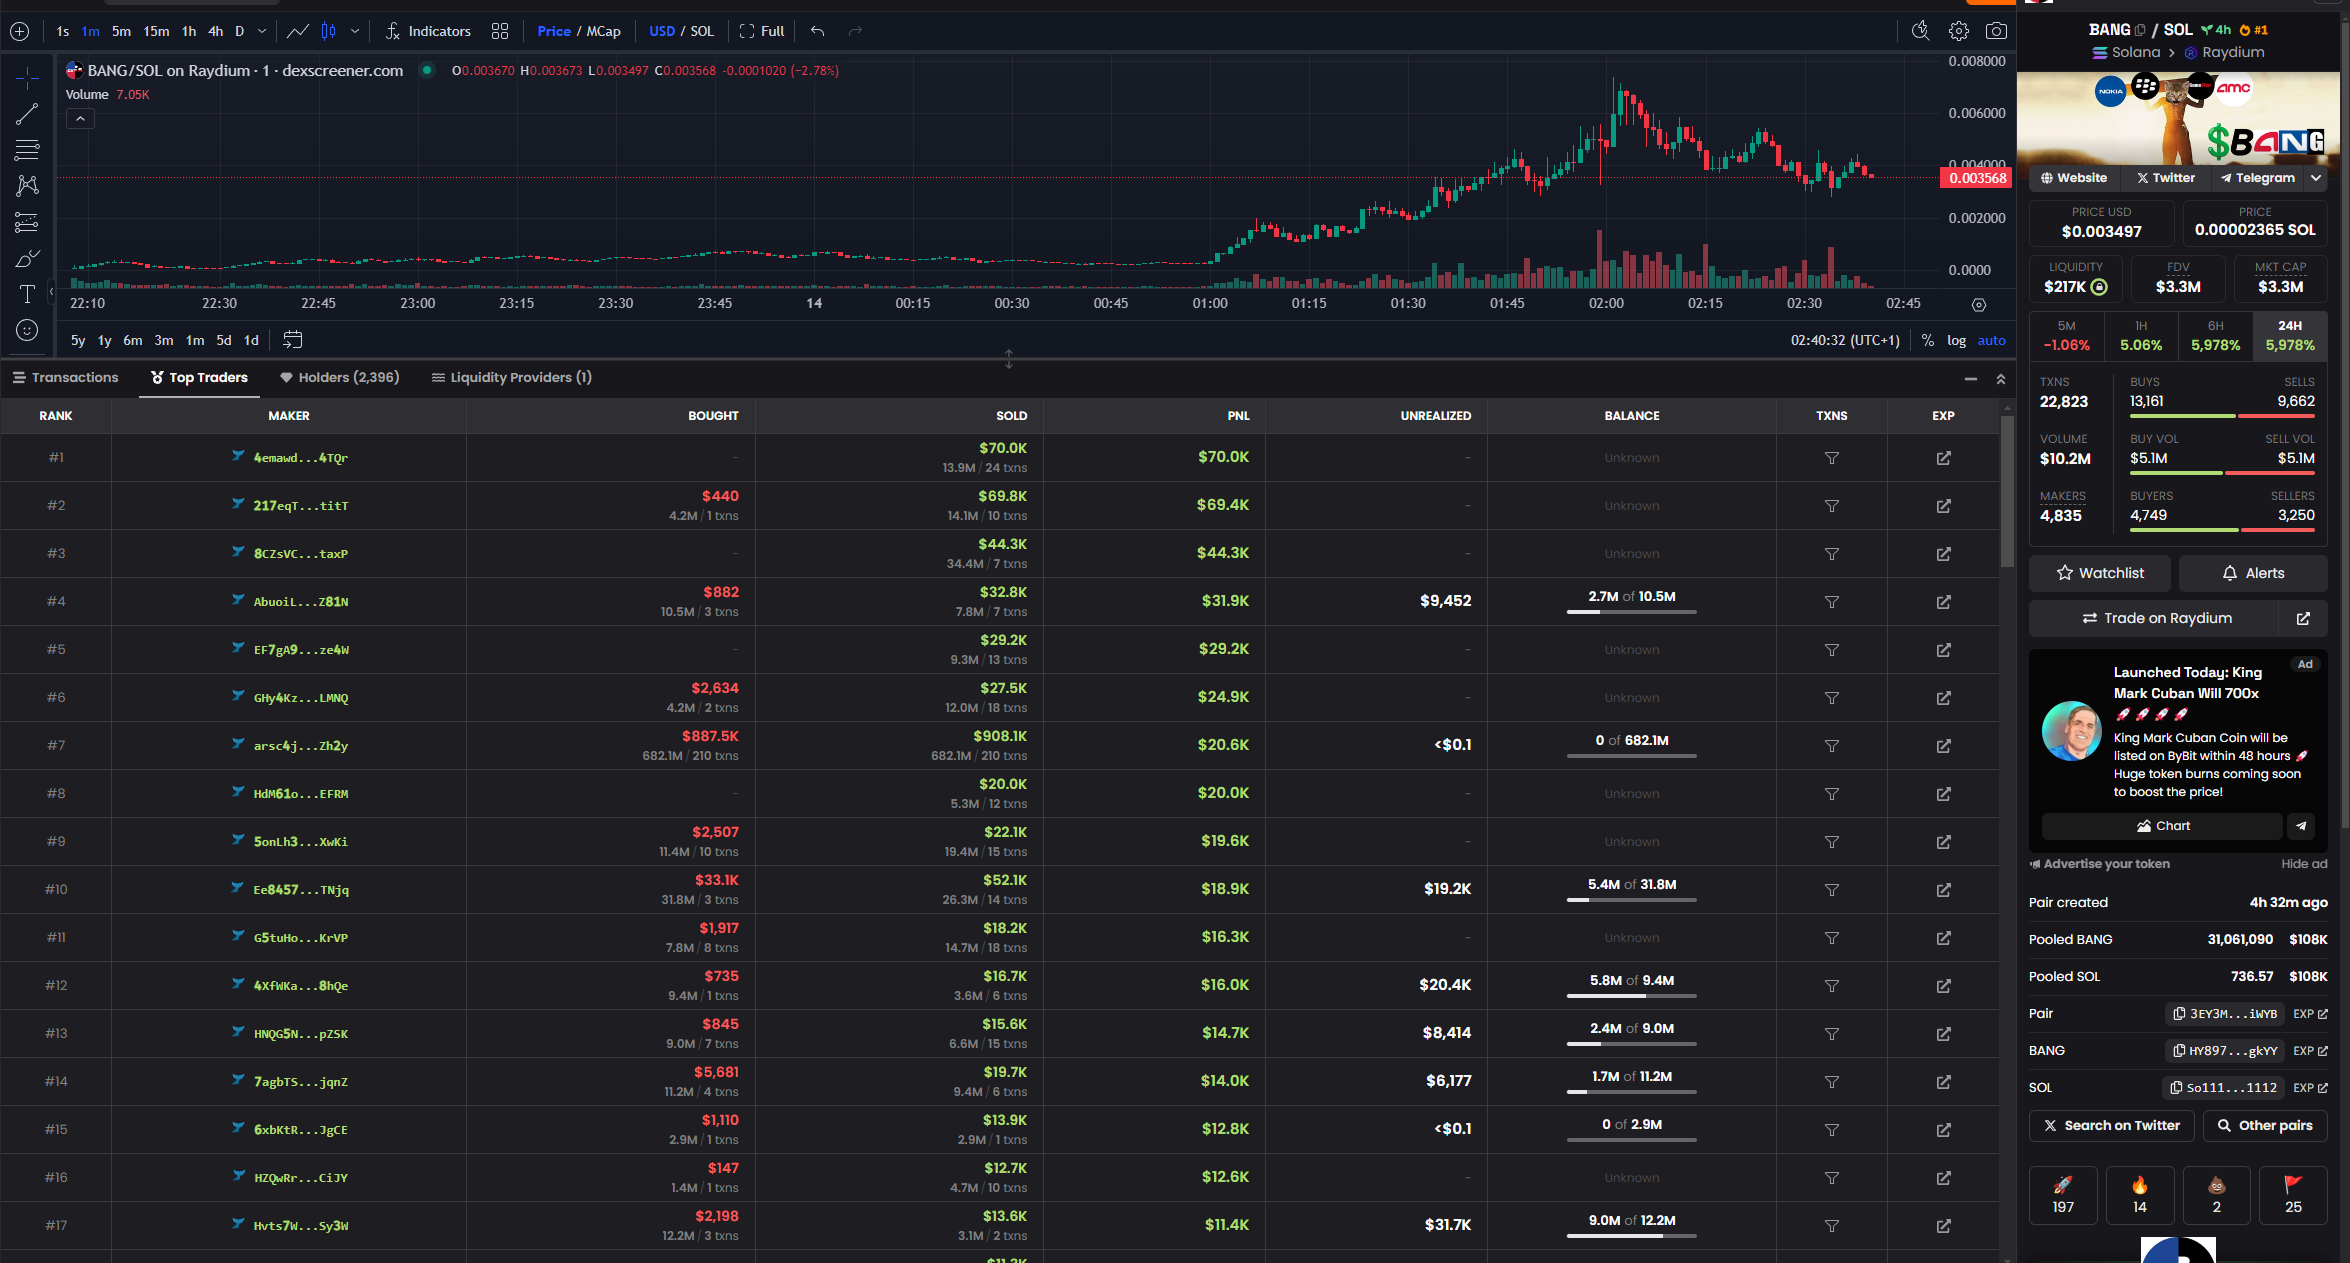
Task: Minimize the transactions table panel
Action: 1970,379
